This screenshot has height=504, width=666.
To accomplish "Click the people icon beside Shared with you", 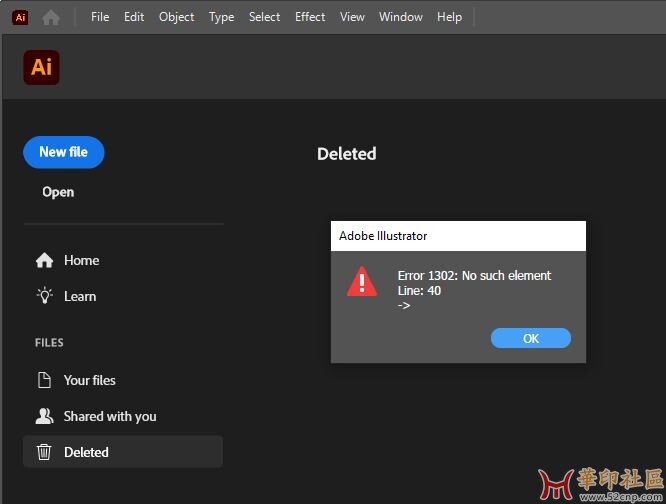I will (x=45, y=416).
